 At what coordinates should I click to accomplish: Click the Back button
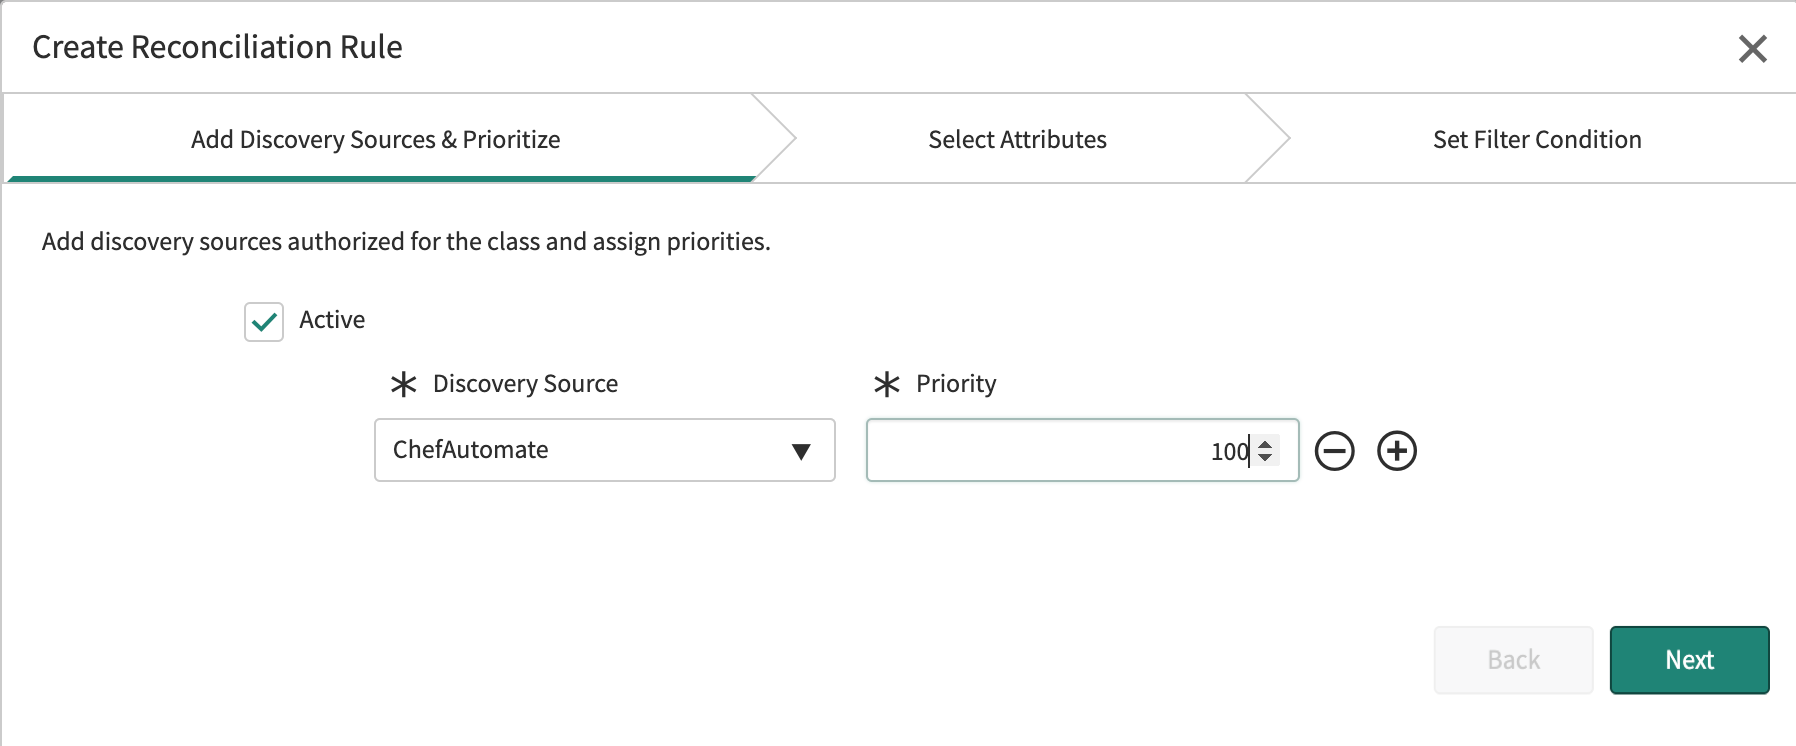(1513, 660)
